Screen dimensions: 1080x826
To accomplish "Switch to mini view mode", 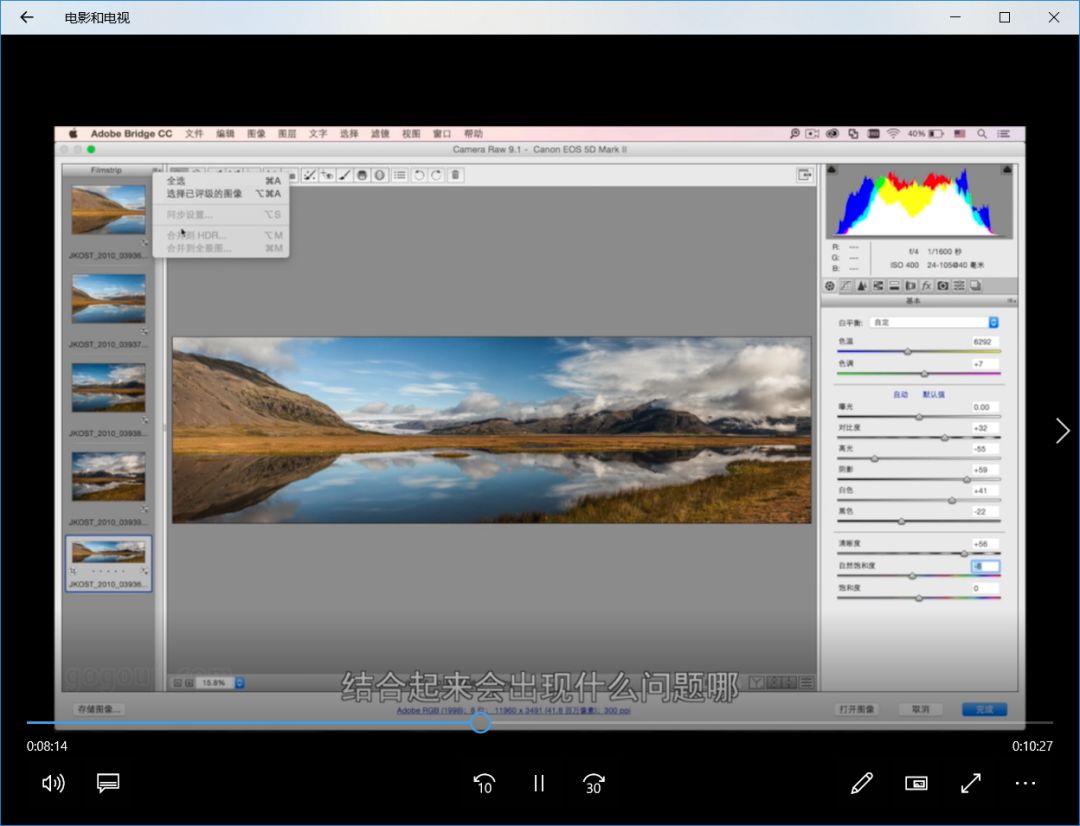I will (916, 783).
